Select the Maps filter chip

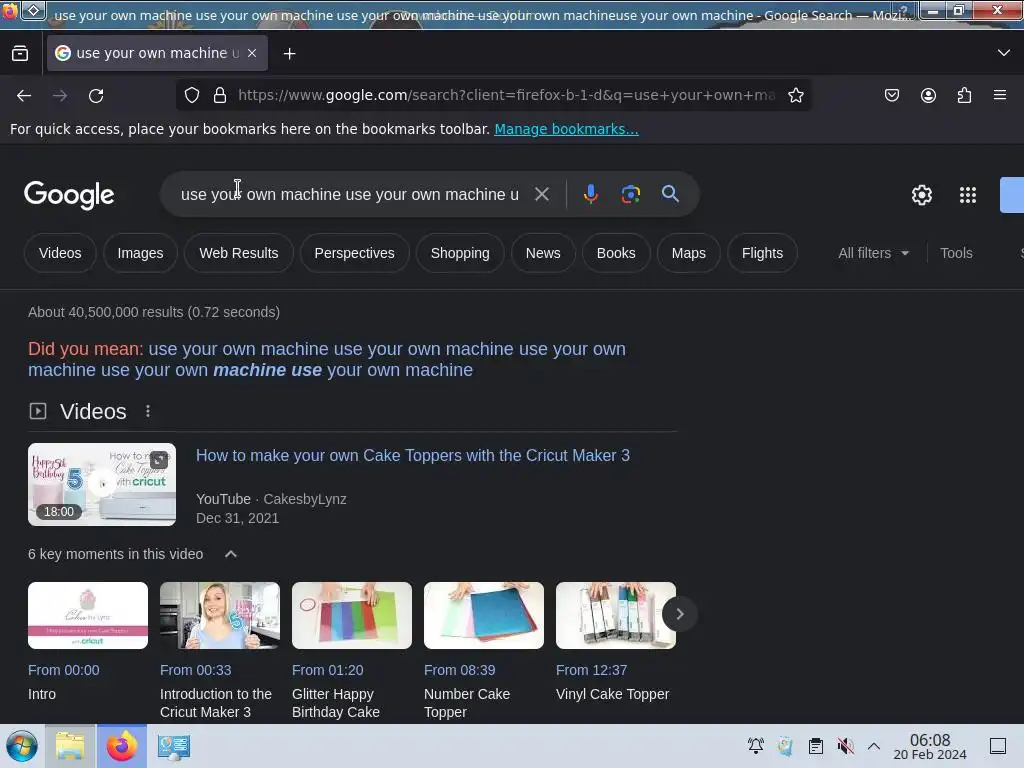688,253
